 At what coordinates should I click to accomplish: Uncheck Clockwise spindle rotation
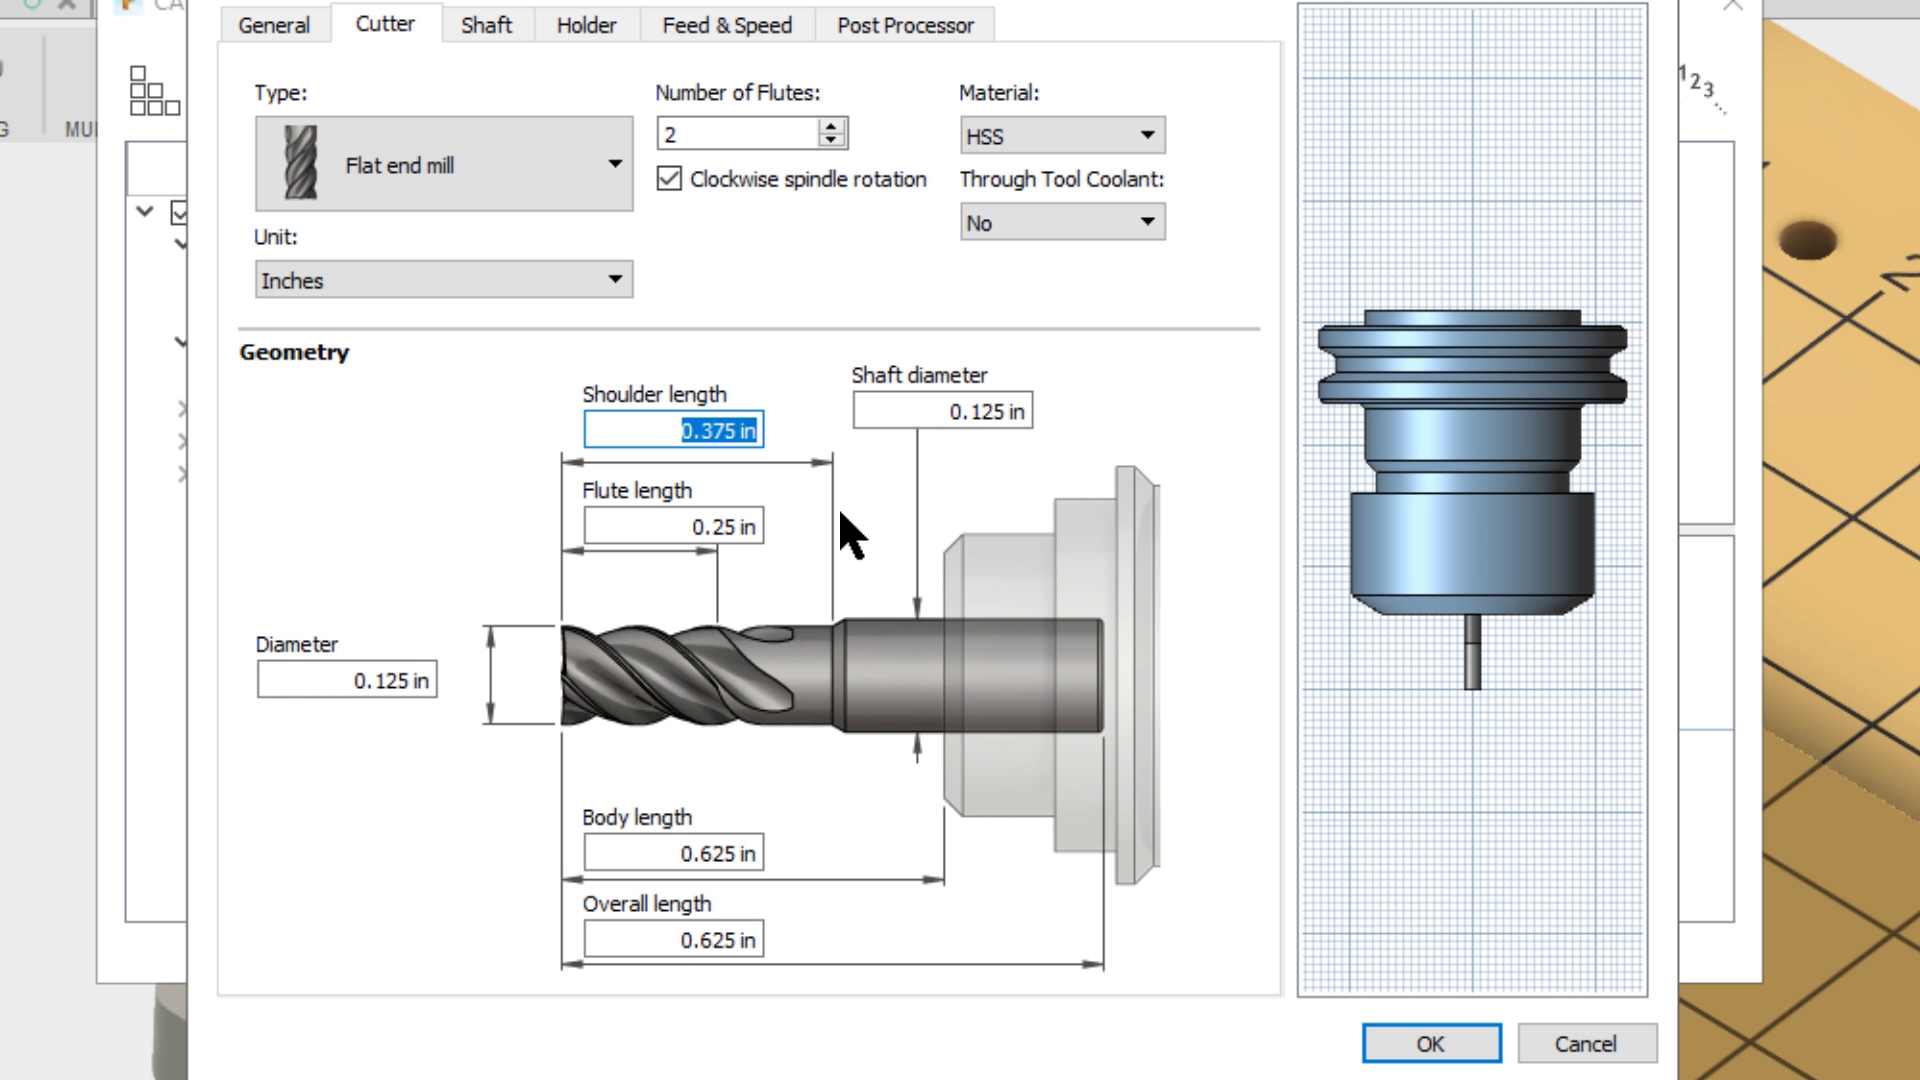pos(669,178)
